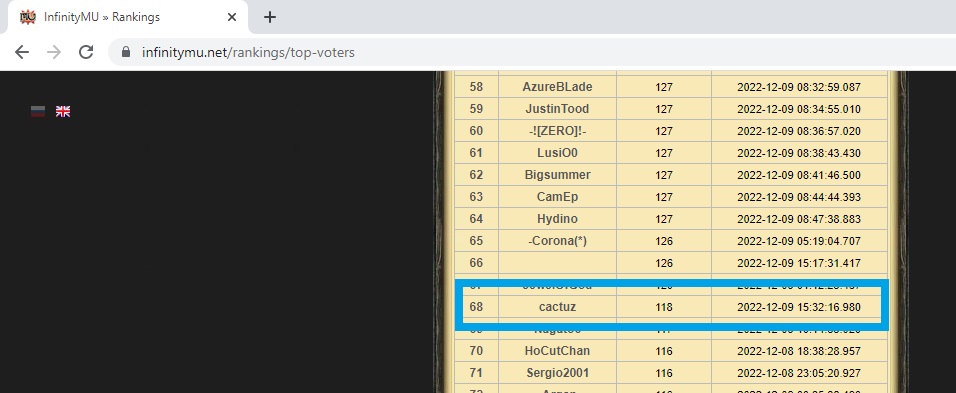Click vote count 127 for Hydino
956x393 pixels.
664,219
